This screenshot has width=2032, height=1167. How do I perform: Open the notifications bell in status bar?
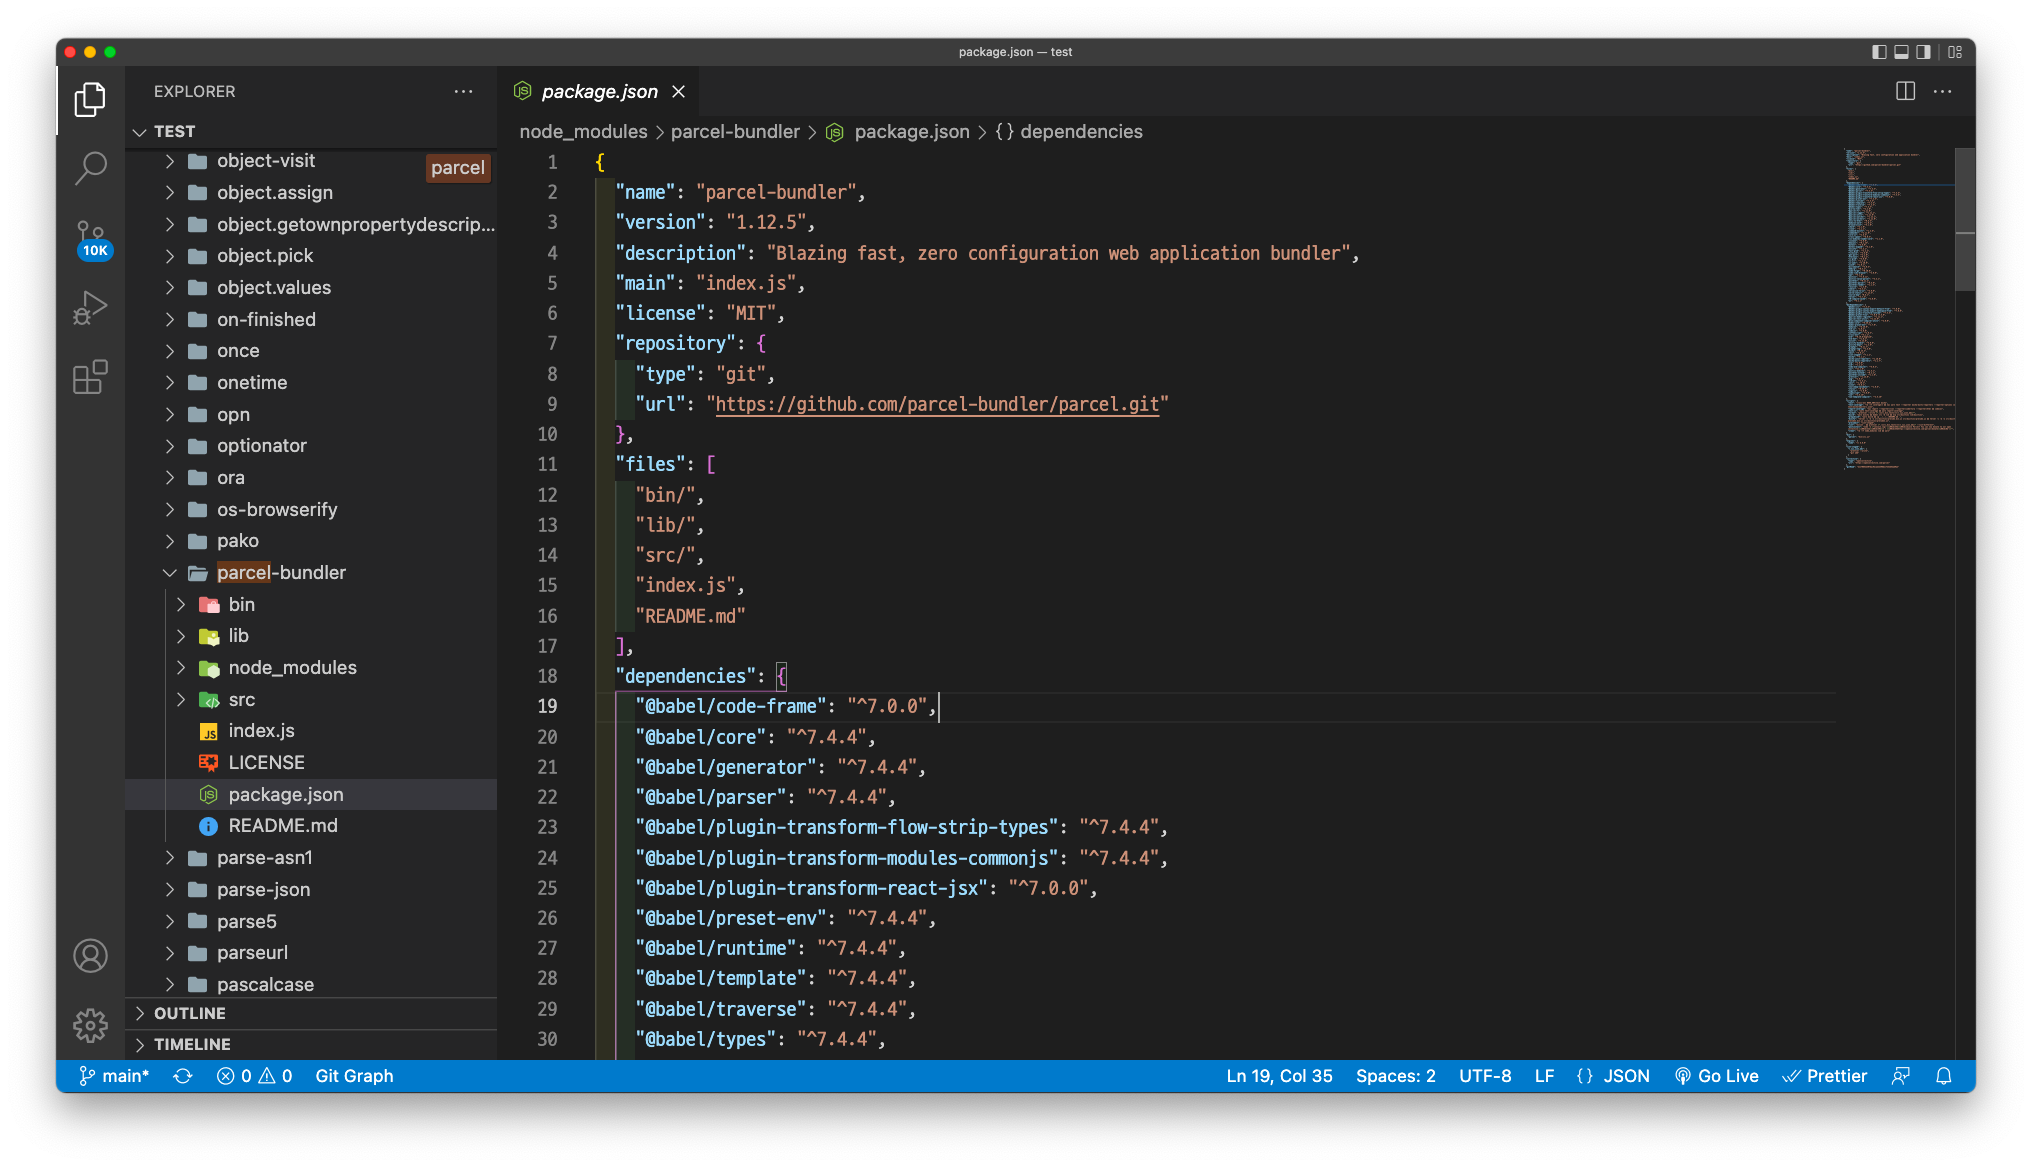1943,1076
